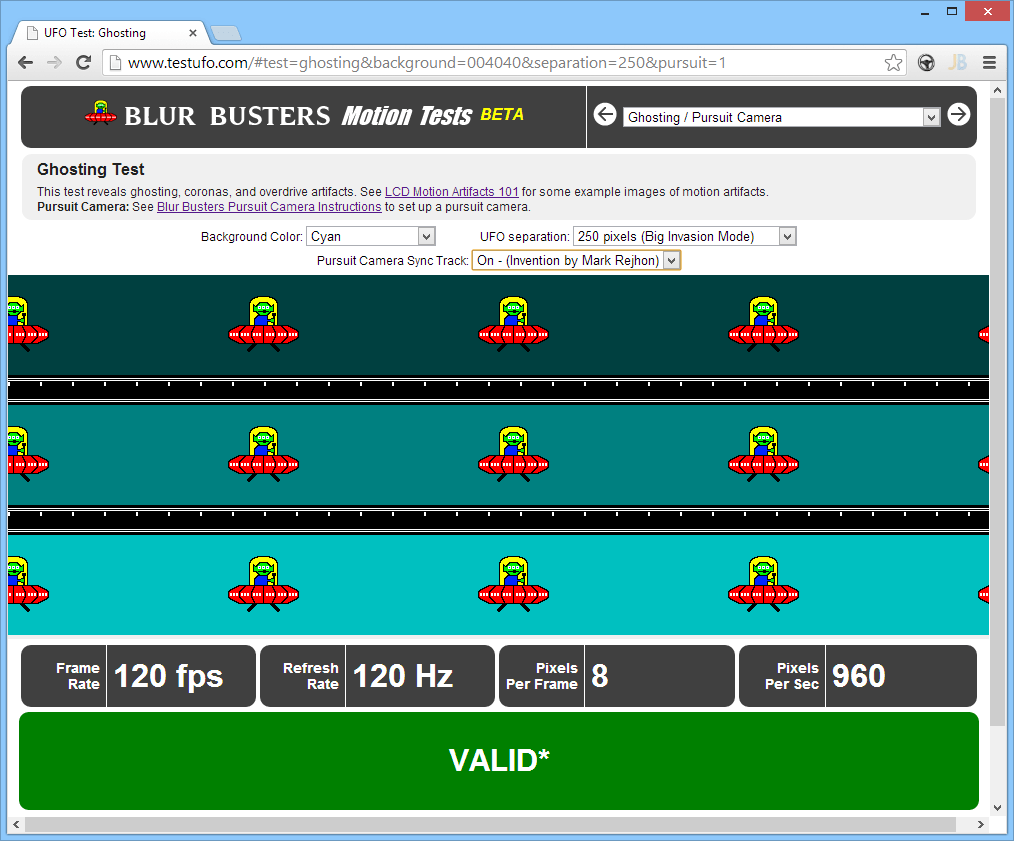Open the Pursuit Camera Sync Track dropdown
The height and width of the screenshot is (841, 1014).
tap(576, 260)
